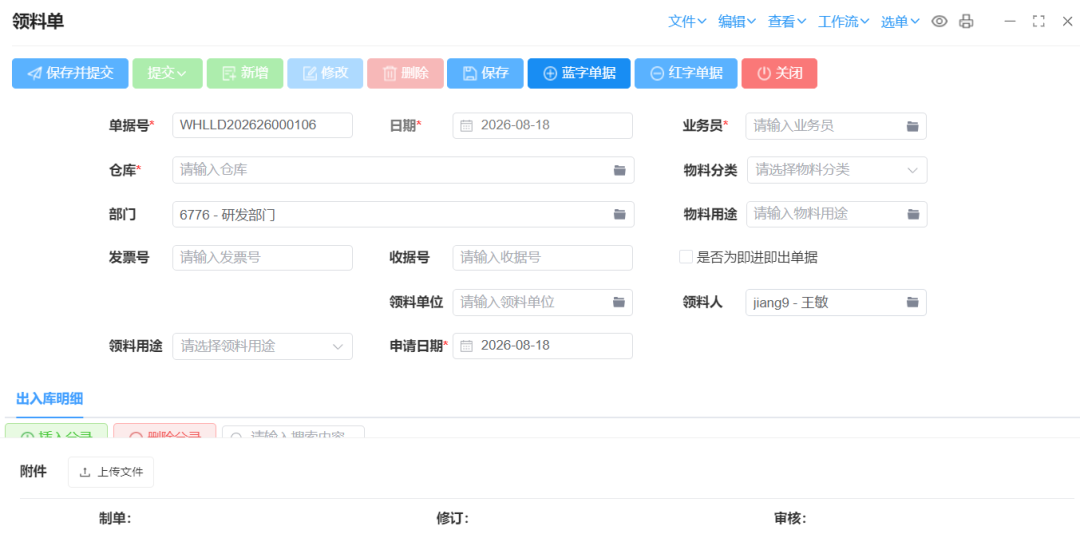Screen dimensions: 1080x534
Task: Click the eye preview icon
Action: (x=939, y=21)
